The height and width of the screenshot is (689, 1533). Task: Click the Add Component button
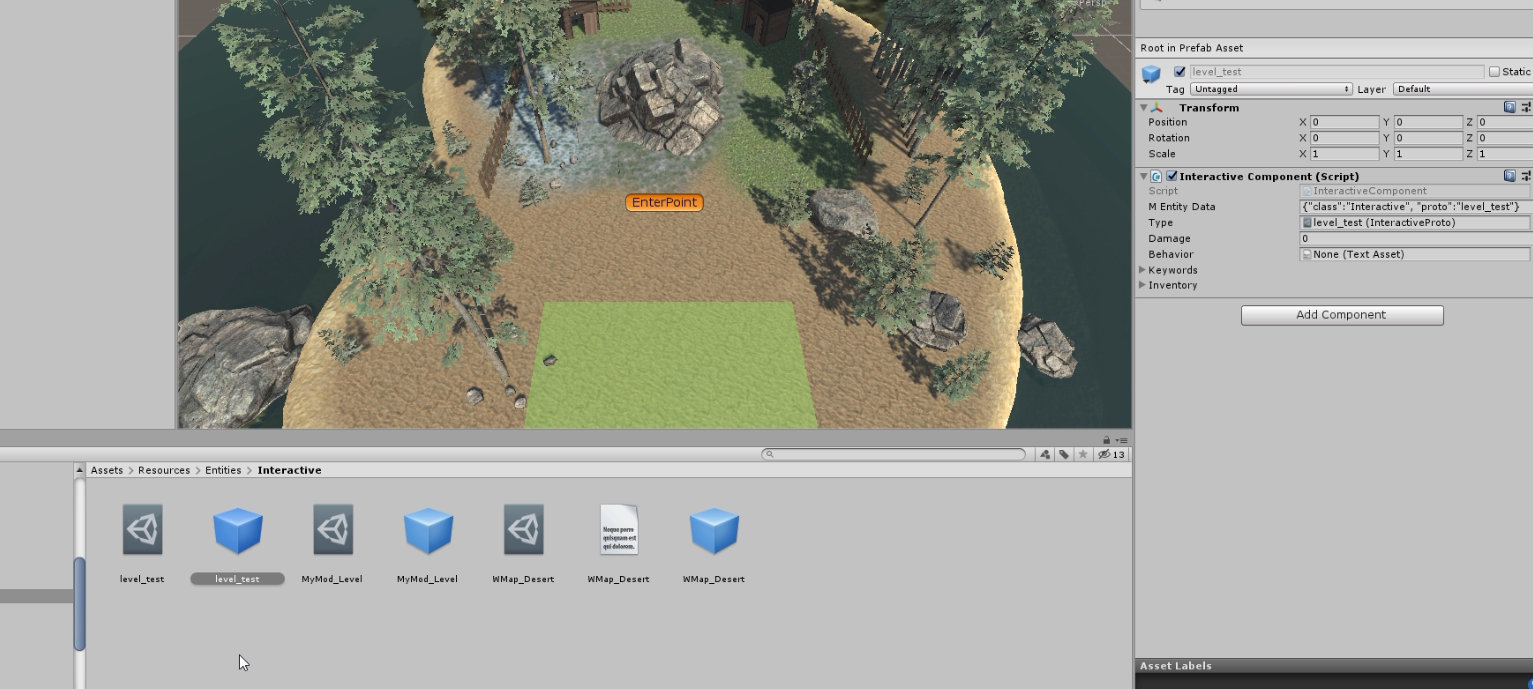(1342, 315)
